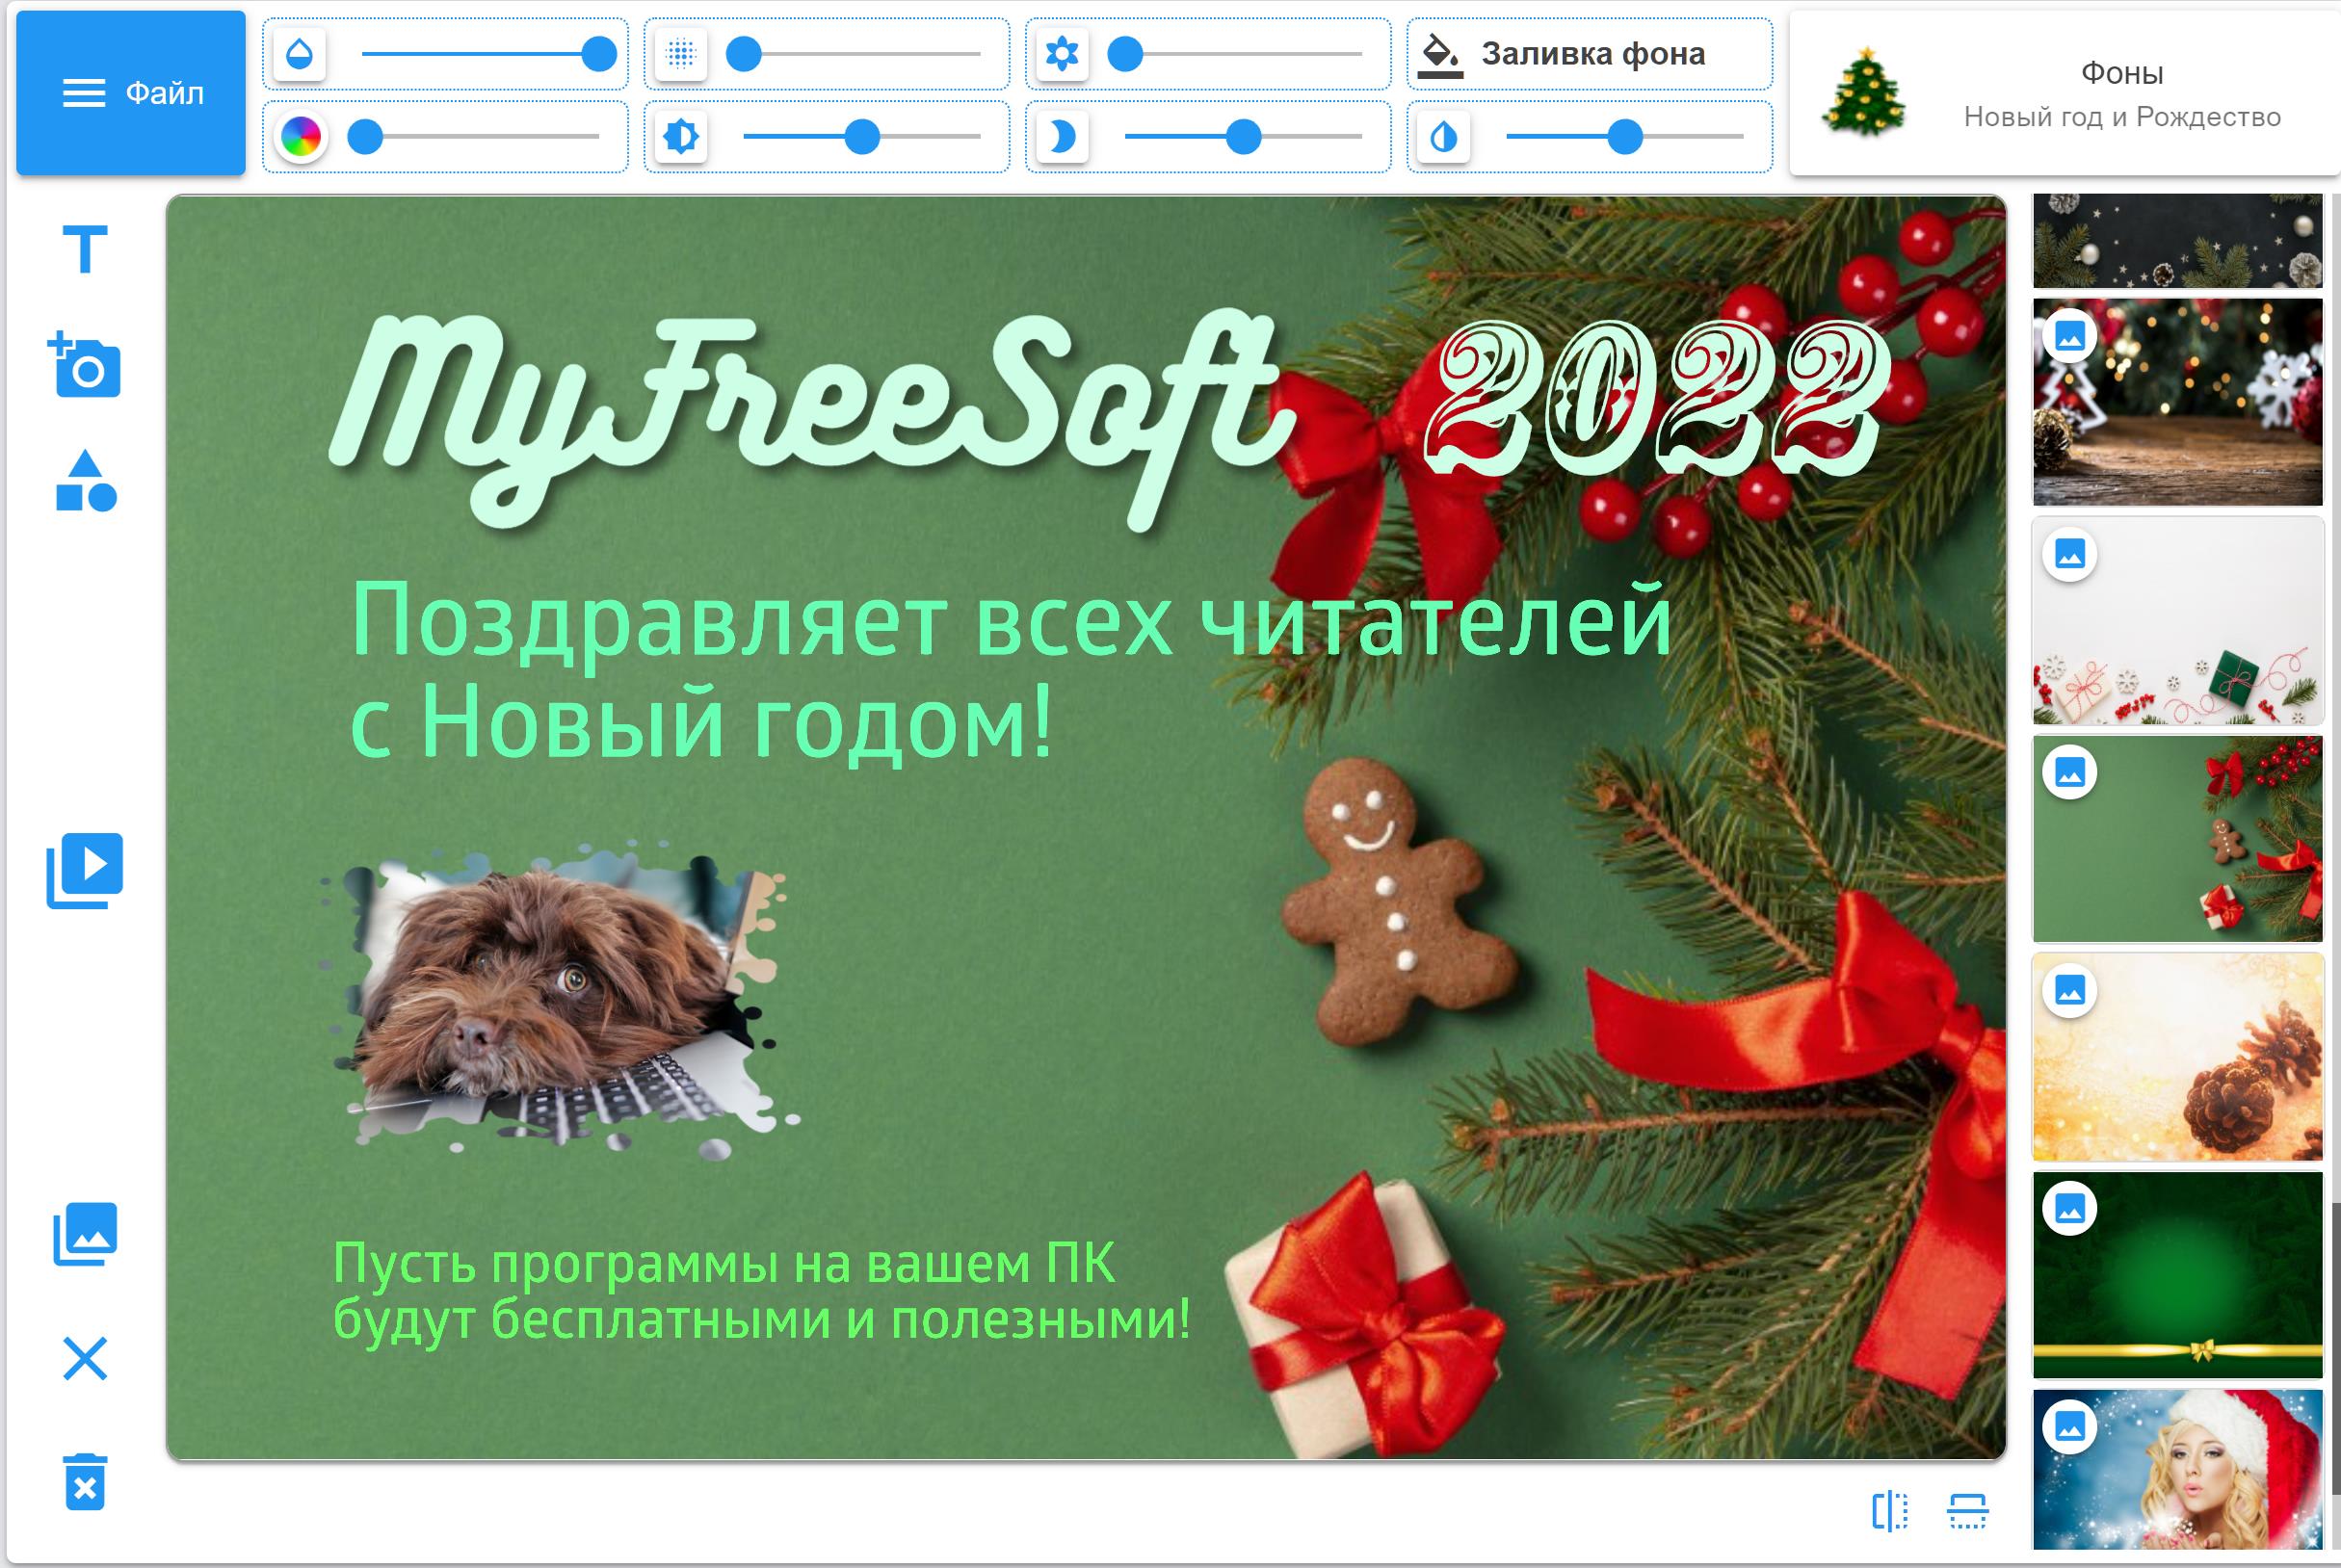Select white gifts background thumbnail
Viewport: 2341px width, 1568px height.
click(2177, 620)
